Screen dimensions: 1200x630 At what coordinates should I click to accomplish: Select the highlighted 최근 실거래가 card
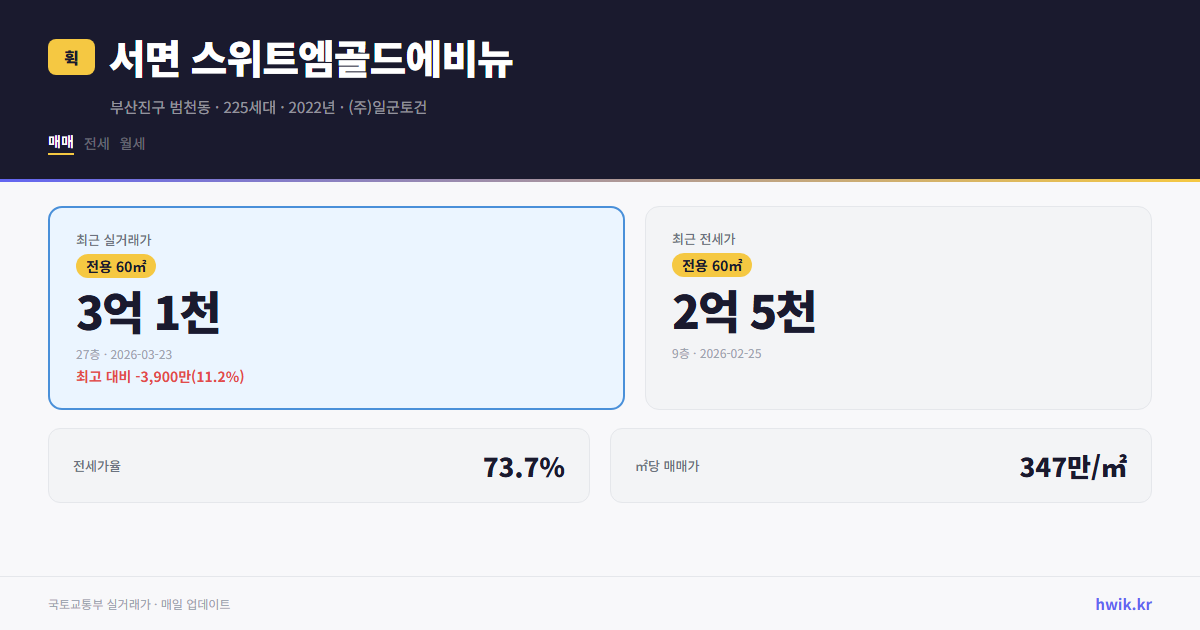(335, 307)
